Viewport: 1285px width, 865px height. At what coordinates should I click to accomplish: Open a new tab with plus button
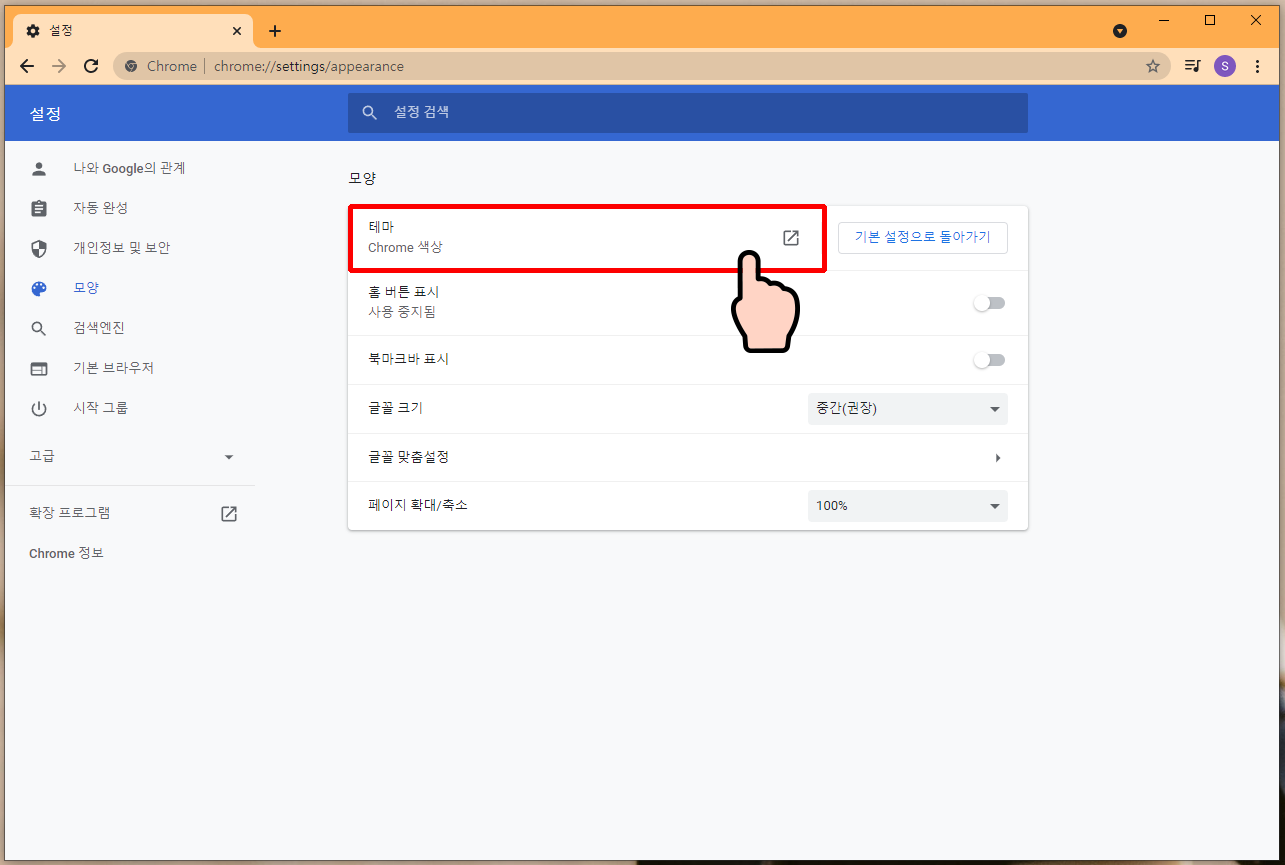click(x=275, y=31)
